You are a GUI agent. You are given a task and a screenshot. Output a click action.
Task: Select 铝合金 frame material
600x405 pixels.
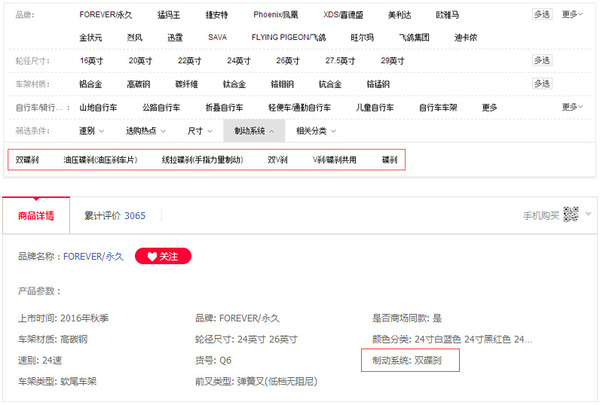pos(91,84)
